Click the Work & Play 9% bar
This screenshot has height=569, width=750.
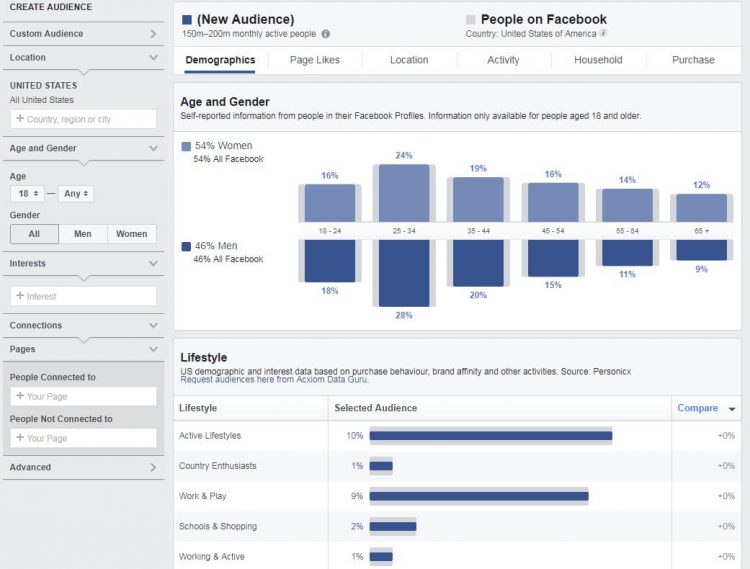tap(479, 496)
